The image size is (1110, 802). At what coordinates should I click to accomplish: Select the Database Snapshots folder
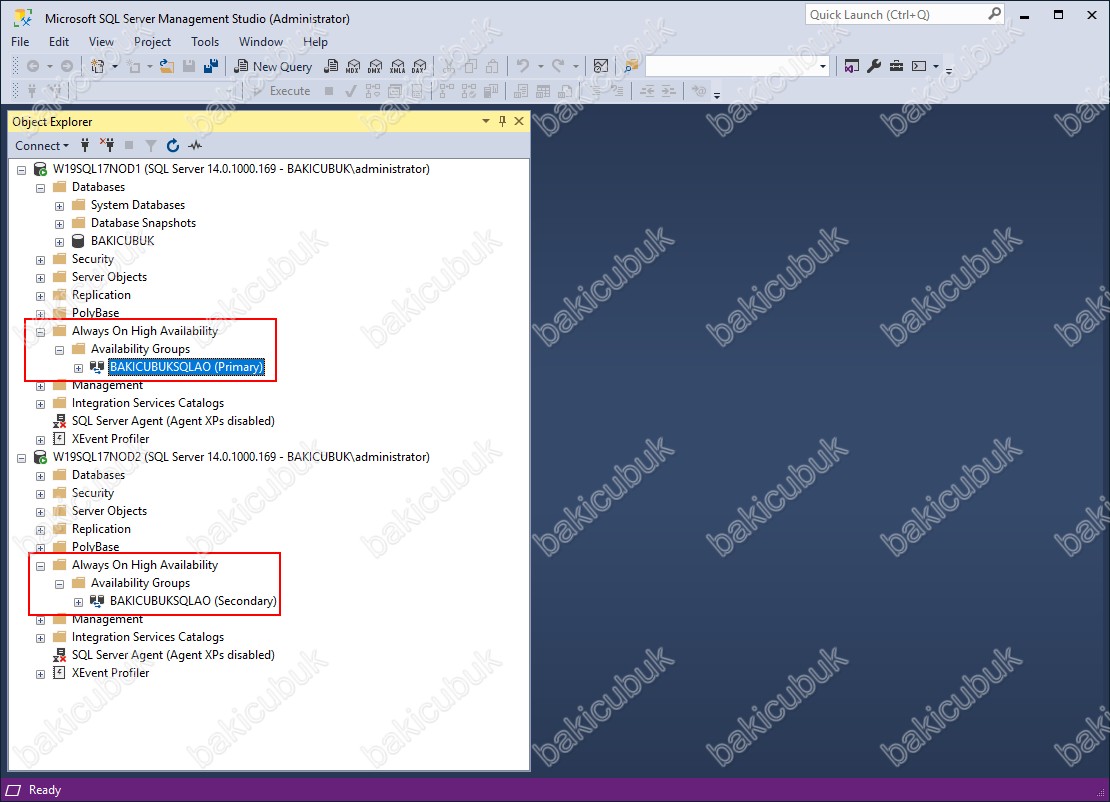[x=143, y=223]
